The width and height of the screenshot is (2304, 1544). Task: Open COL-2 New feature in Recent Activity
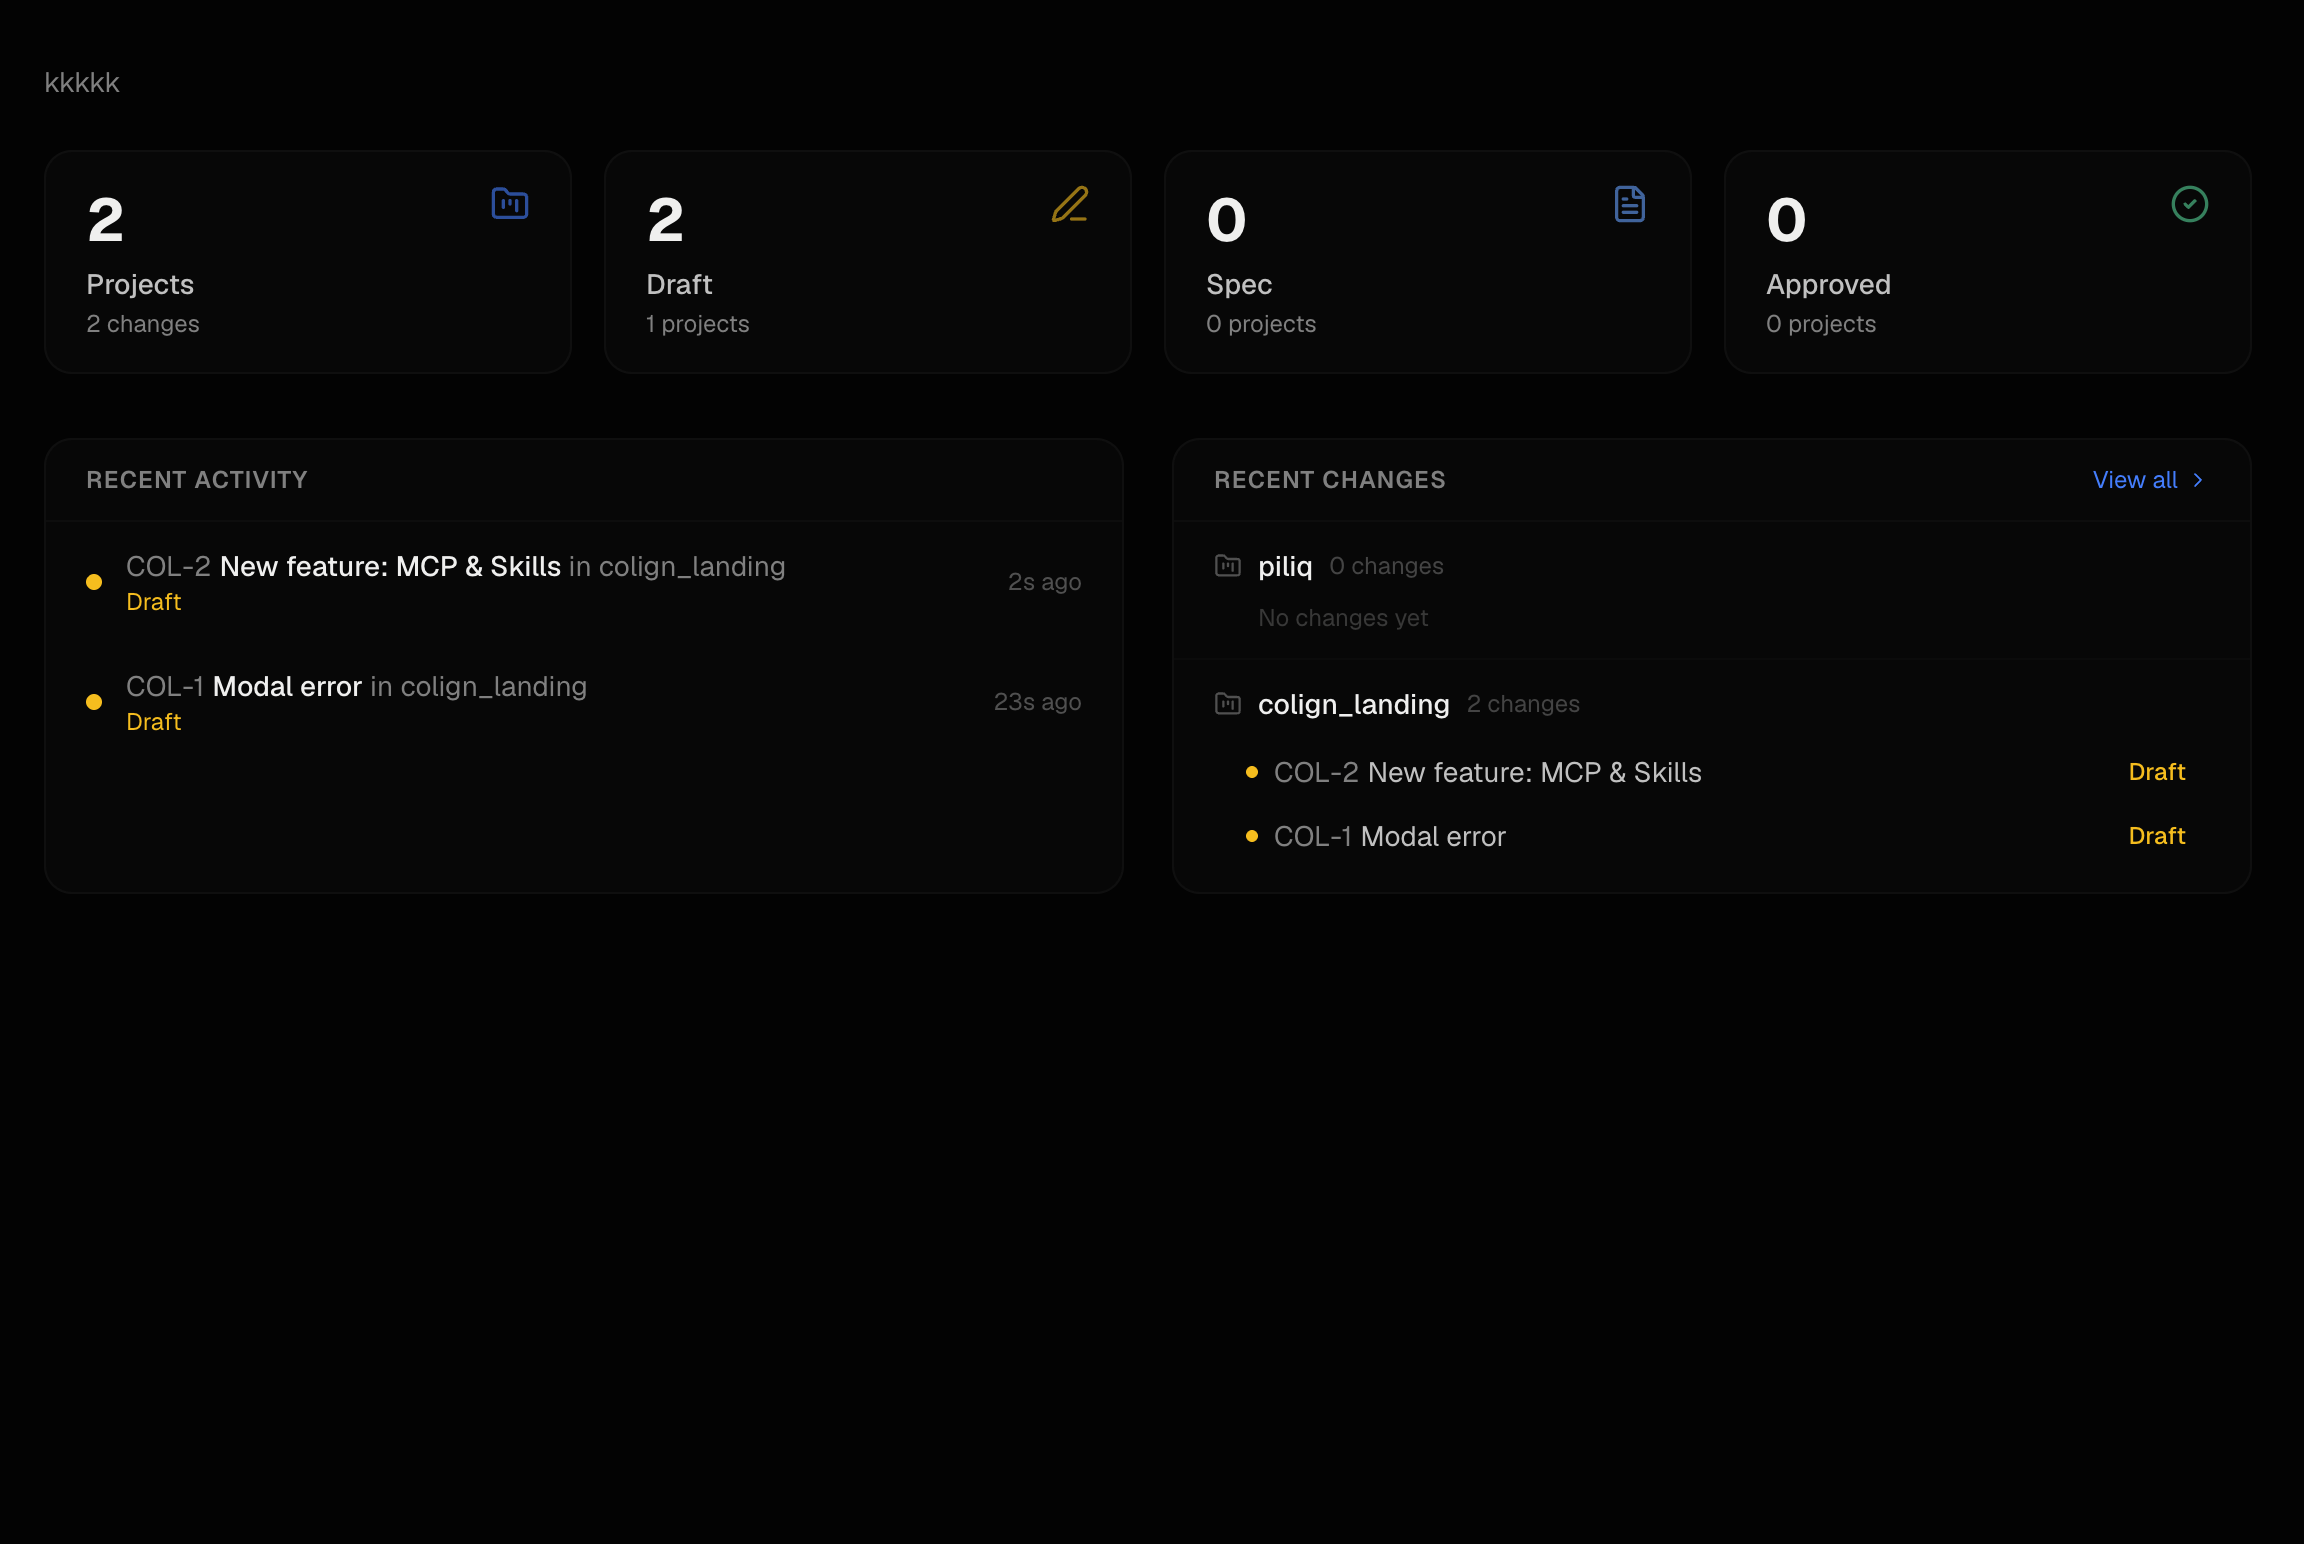pyautogui.click(x=584, y=582)
